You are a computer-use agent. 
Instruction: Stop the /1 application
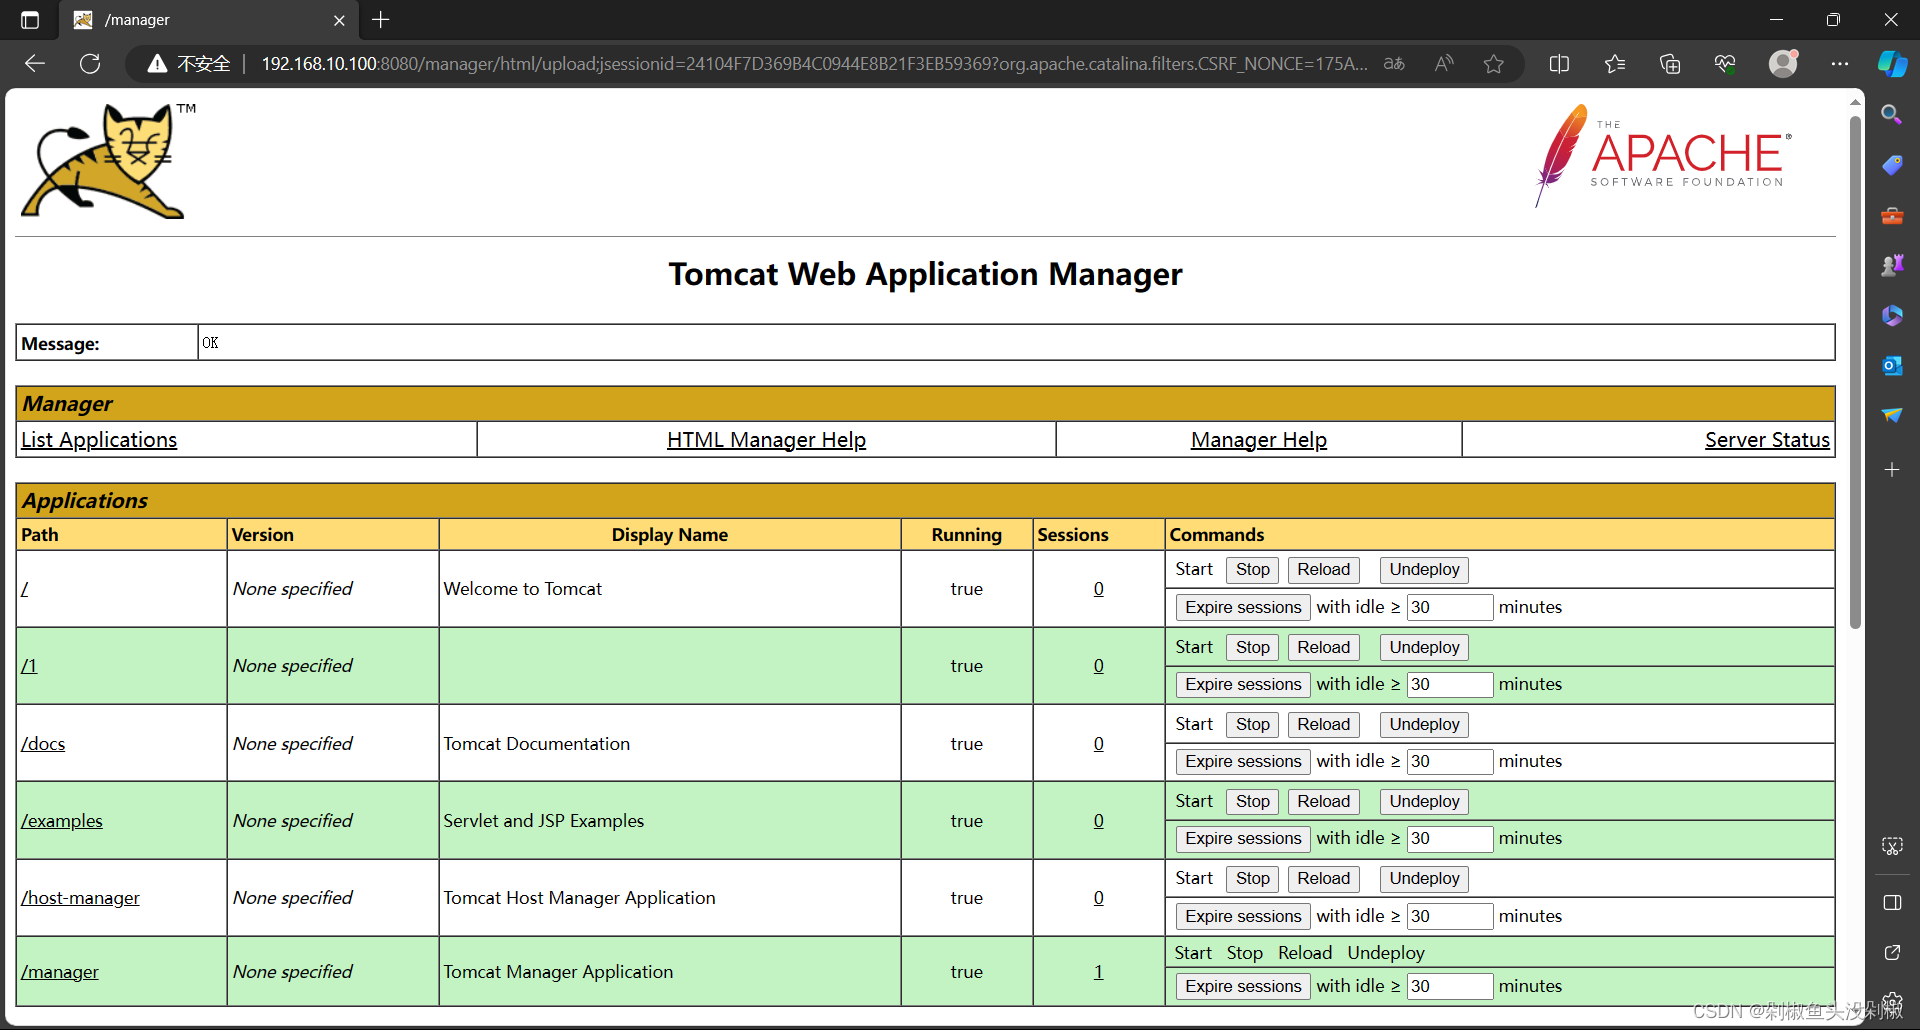point(1252,648)
